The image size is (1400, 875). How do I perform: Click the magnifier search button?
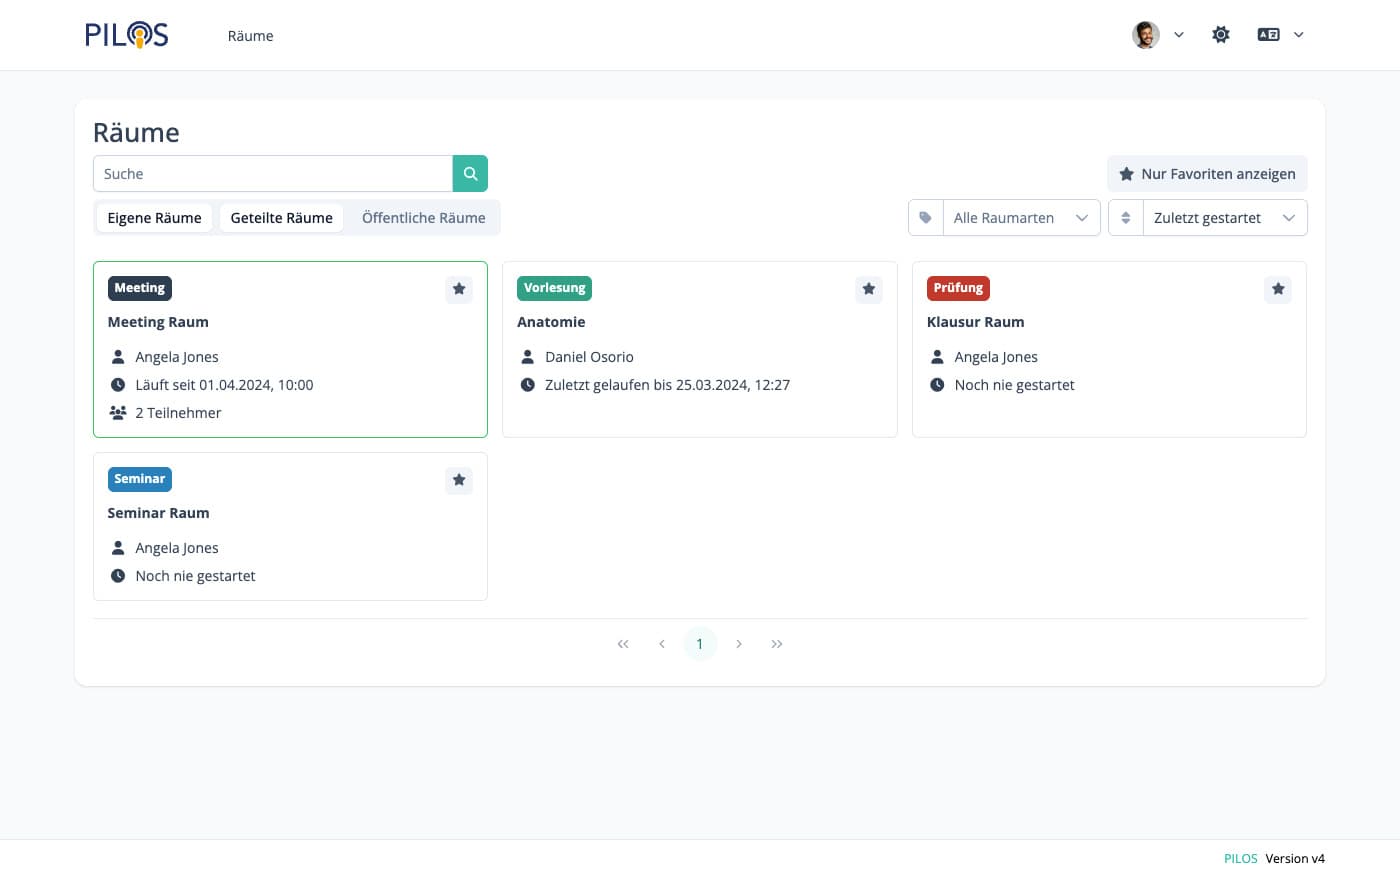click(470, 173)
